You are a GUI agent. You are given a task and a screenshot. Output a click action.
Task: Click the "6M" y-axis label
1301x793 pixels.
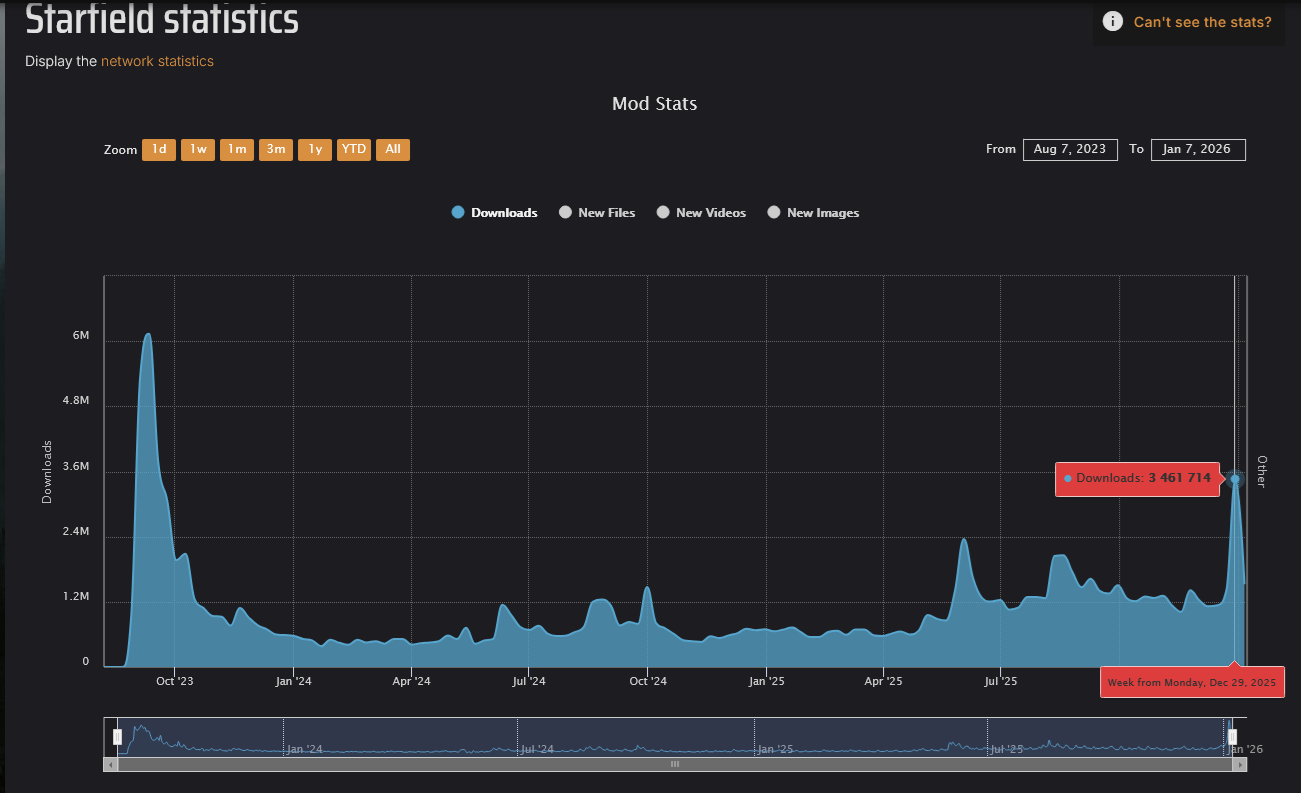point(81,336)
